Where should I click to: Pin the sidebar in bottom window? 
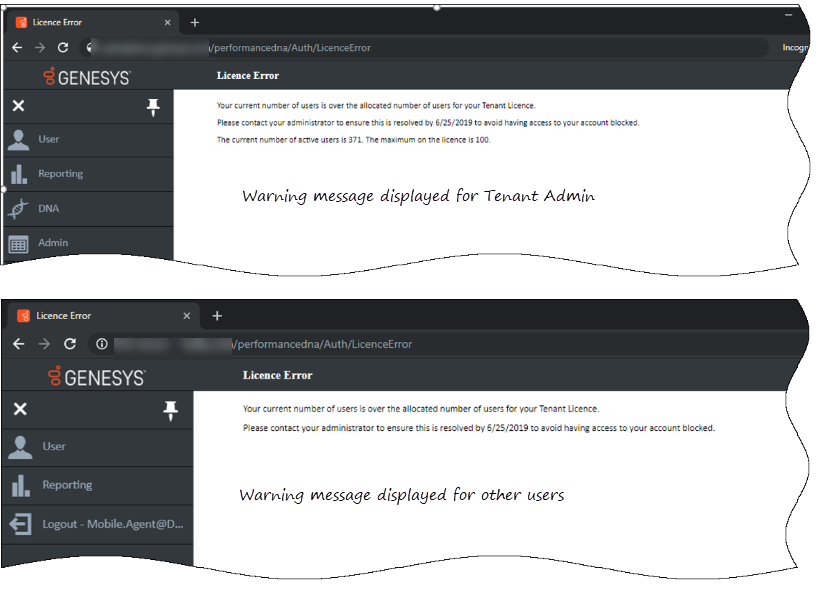coord(171,411)
